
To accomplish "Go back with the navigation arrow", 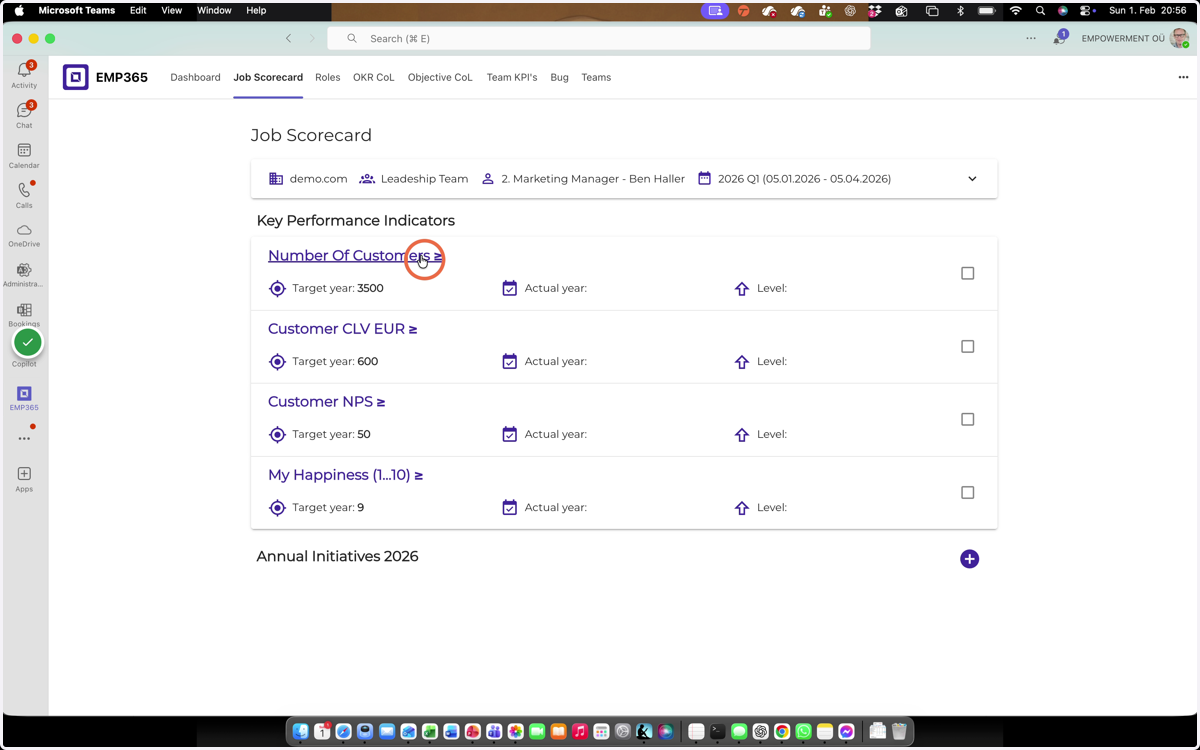I will click(289, 38).
